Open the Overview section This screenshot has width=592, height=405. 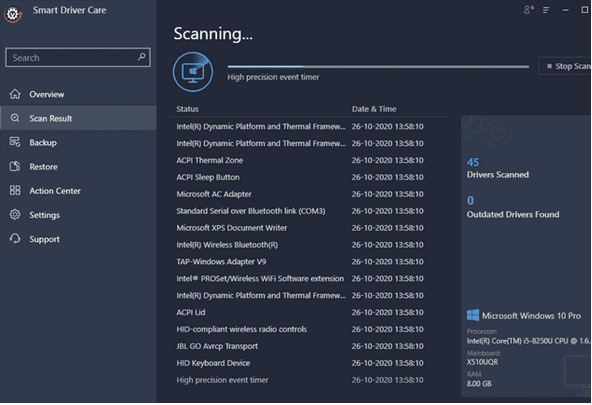(79, 94)
